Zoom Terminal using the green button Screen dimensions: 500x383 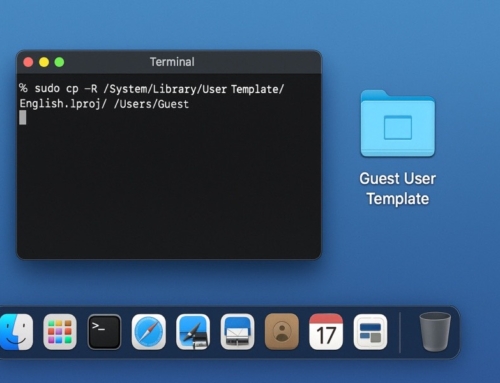coord(59,62)
